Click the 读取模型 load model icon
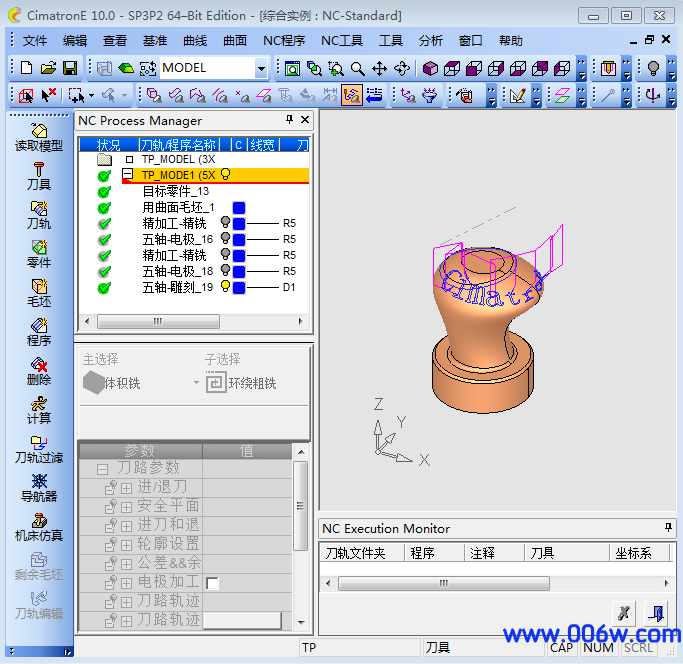 38,137
